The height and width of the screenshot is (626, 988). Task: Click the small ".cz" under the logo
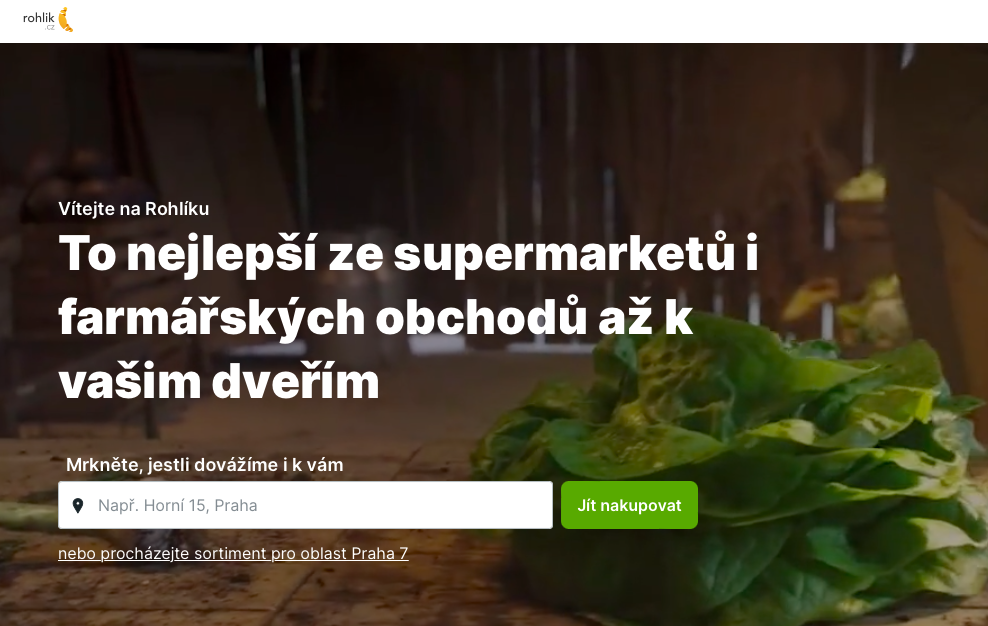point(49,27)
